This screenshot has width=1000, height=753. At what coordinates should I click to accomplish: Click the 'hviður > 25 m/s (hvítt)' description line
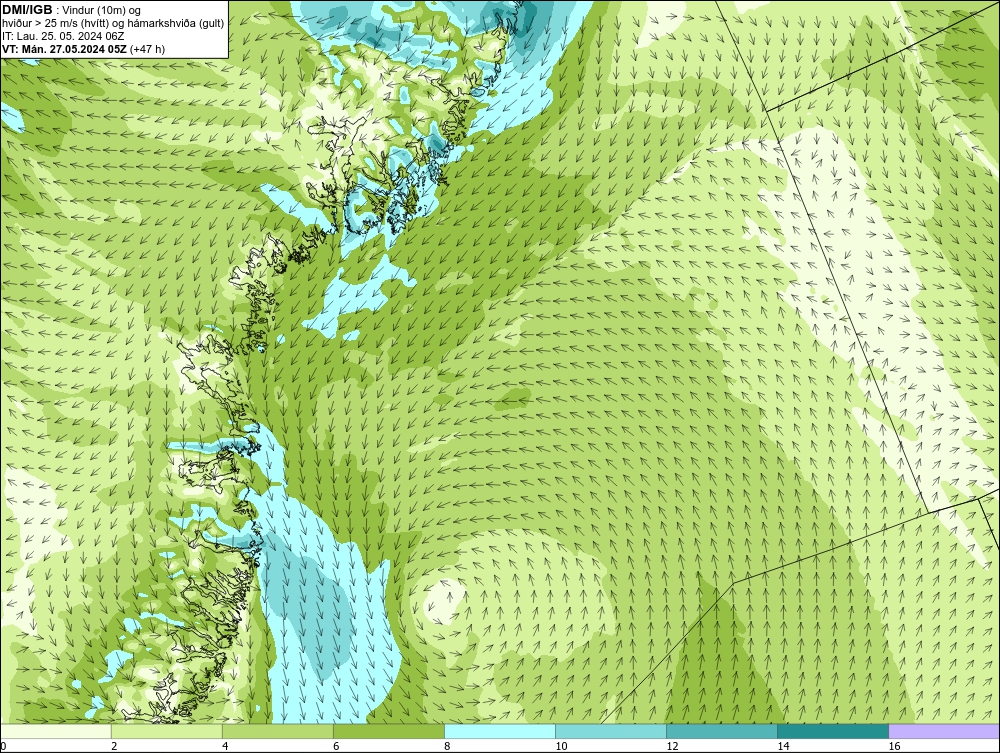point(113,24)
